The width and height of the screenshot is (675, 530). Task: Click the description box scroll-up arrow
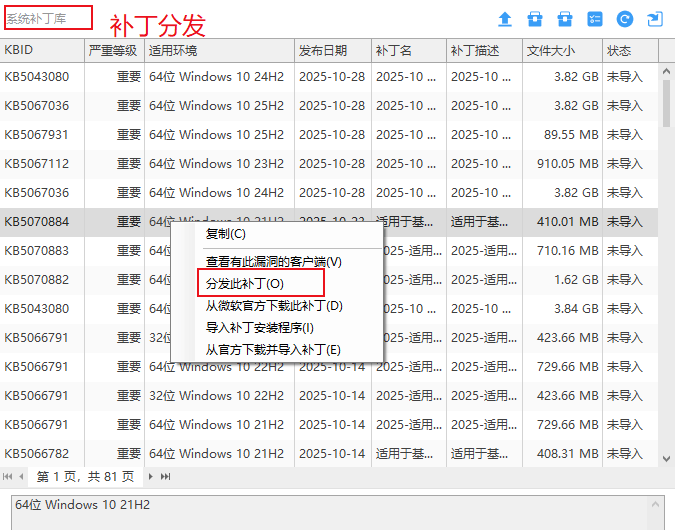point(655,504)
